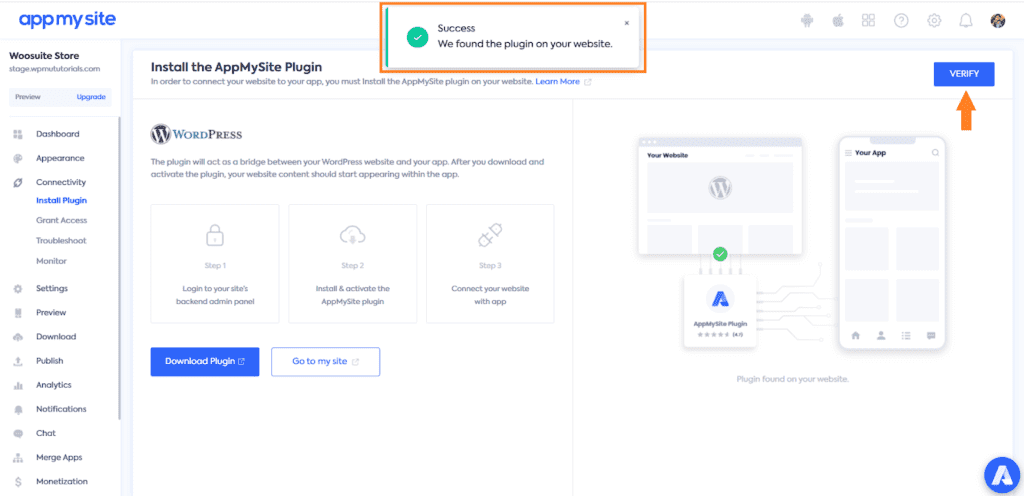
Task: Click the Merge Apps hierarchy icon
Action: 18,457
